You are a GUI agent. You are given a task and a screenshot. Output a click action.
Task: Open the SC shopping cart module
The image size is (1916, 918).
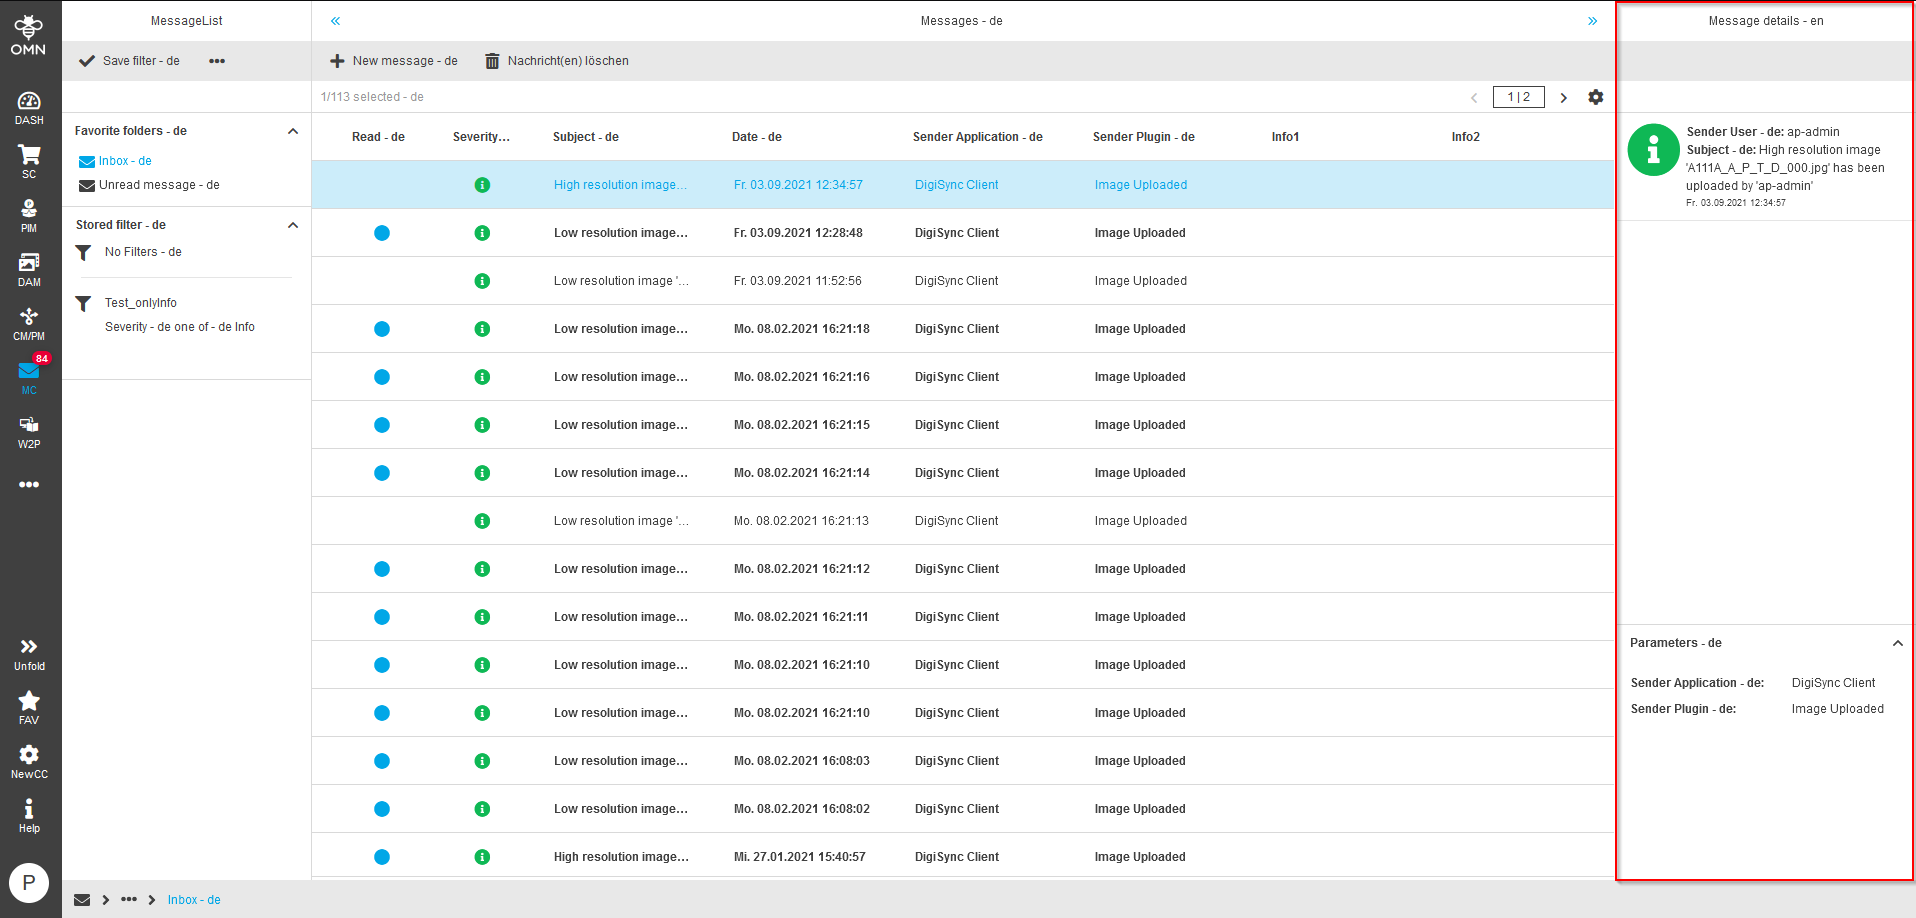click(29, 160)
